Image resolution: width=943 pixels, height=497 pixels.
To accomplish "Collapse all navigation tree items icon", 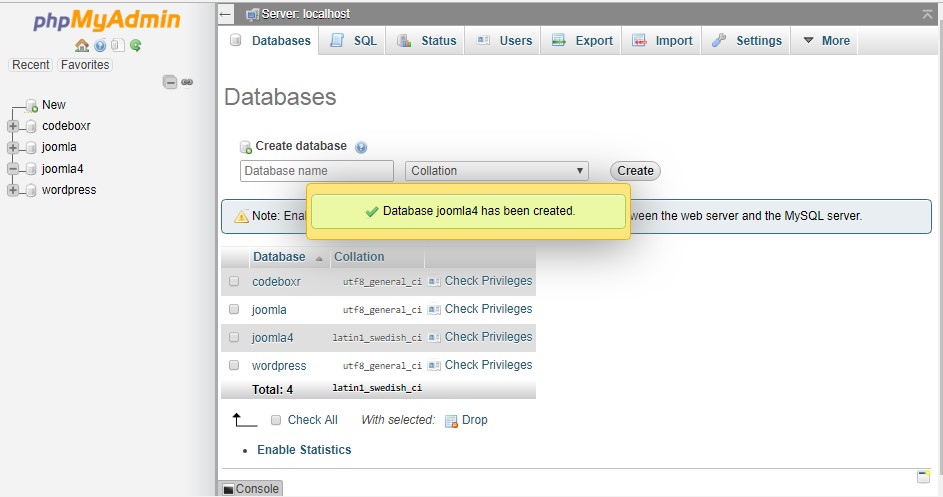I will pyautogui.click(x=170, y=82).
